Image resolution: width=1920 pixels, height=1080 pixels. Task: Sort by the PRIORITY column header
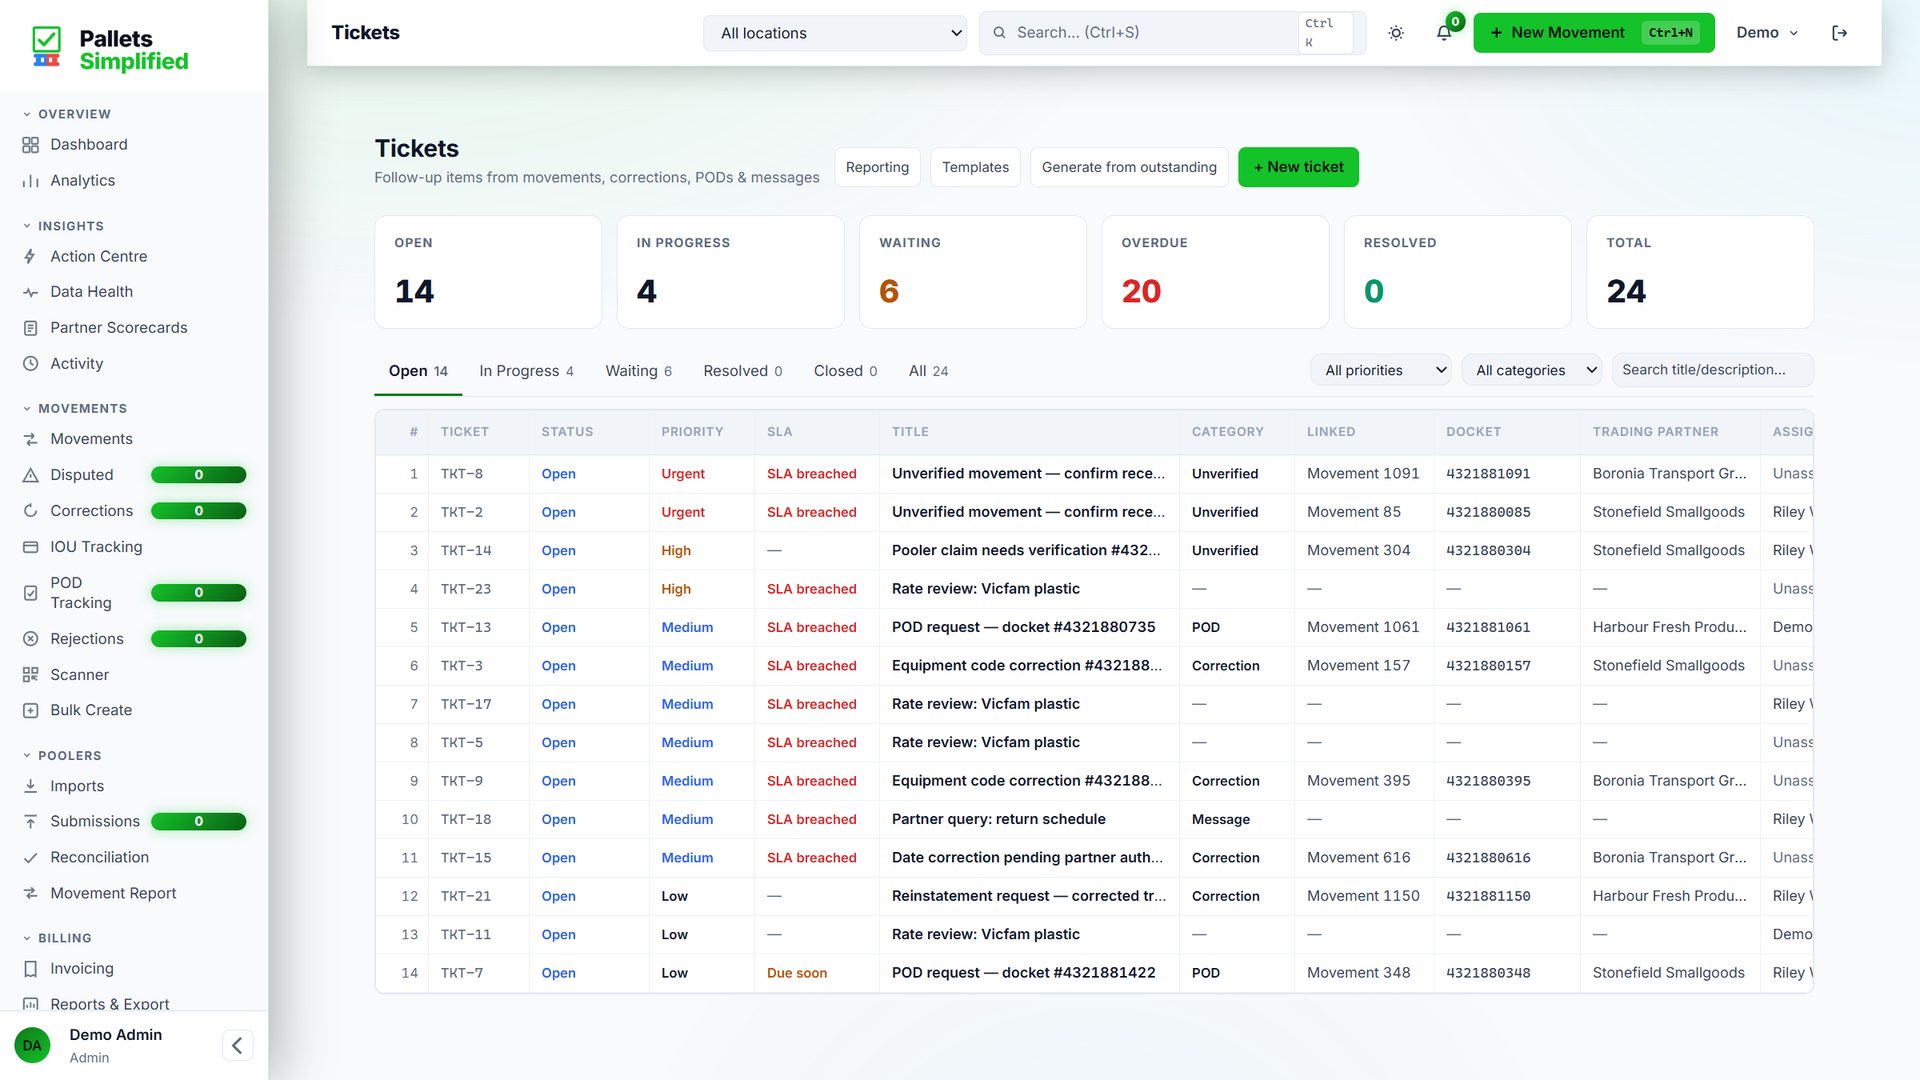pos(692,432)
